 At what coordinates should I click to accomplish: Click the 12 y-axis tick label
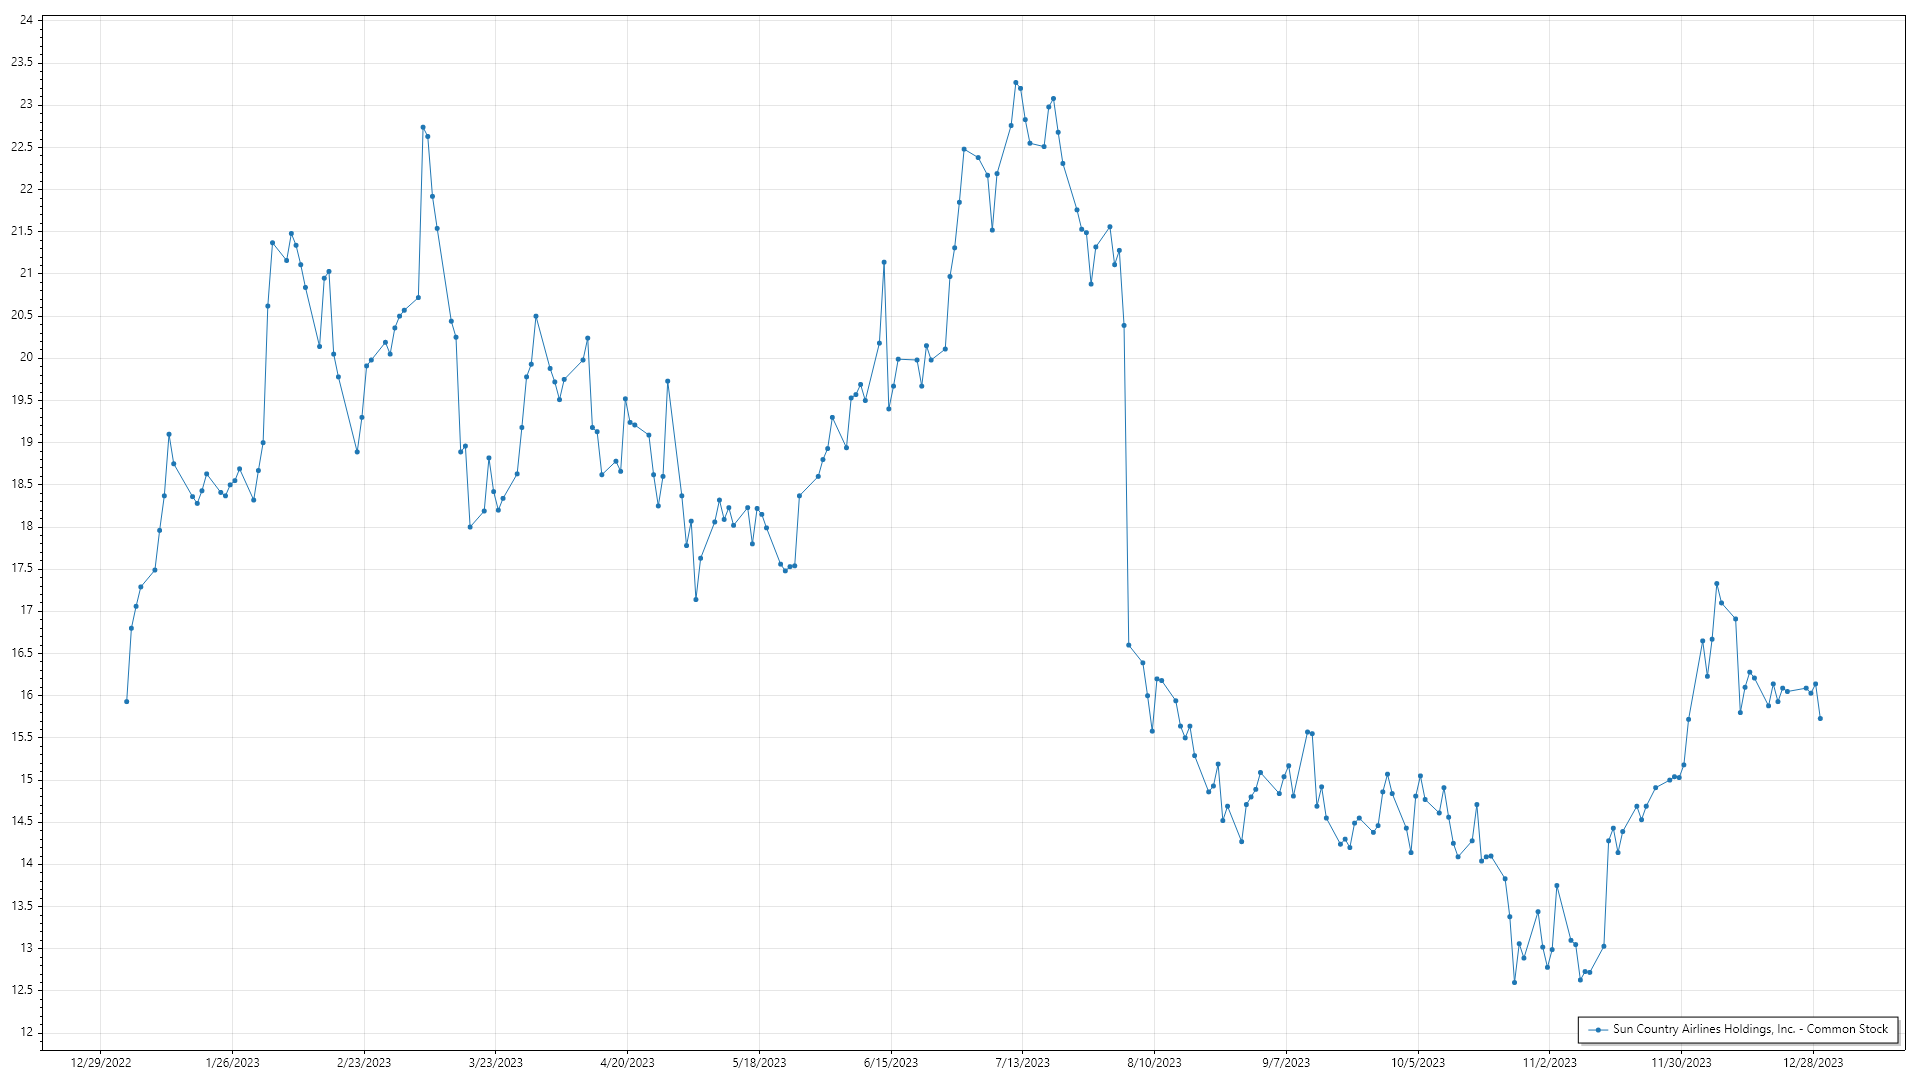[x=26, y=1032]
